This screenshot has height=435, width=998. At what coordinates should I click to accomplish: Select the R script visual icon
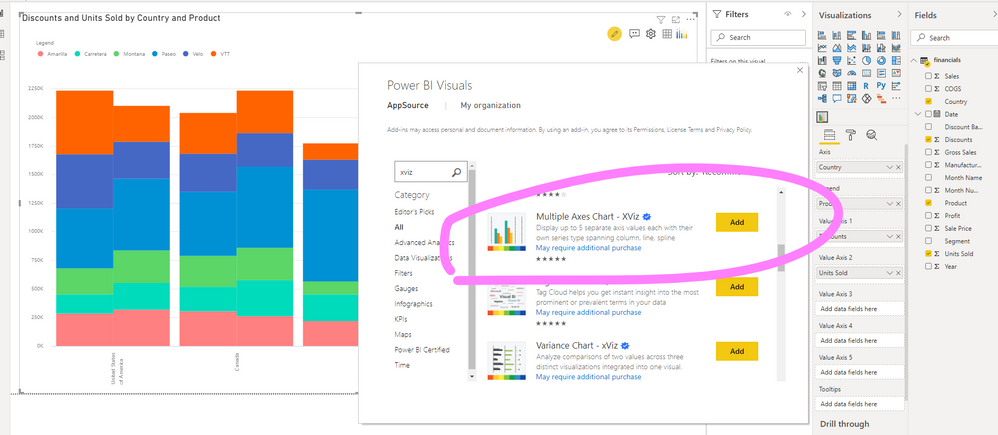[866, 85]
